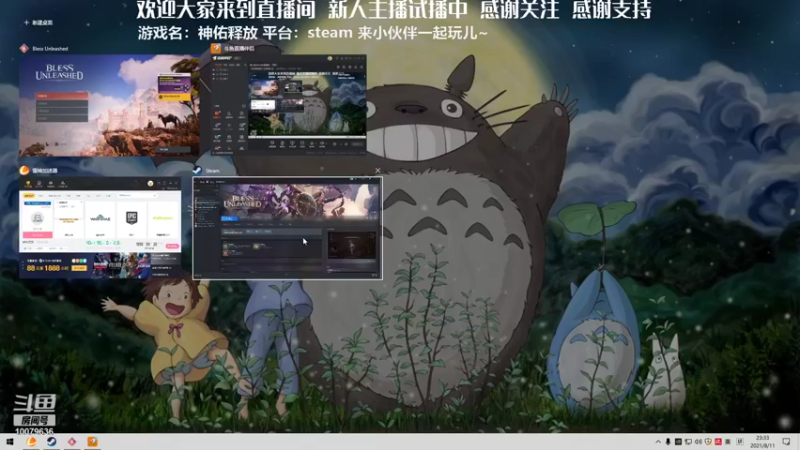
Task: Click the red square tray icon
Action: [718, 442]
